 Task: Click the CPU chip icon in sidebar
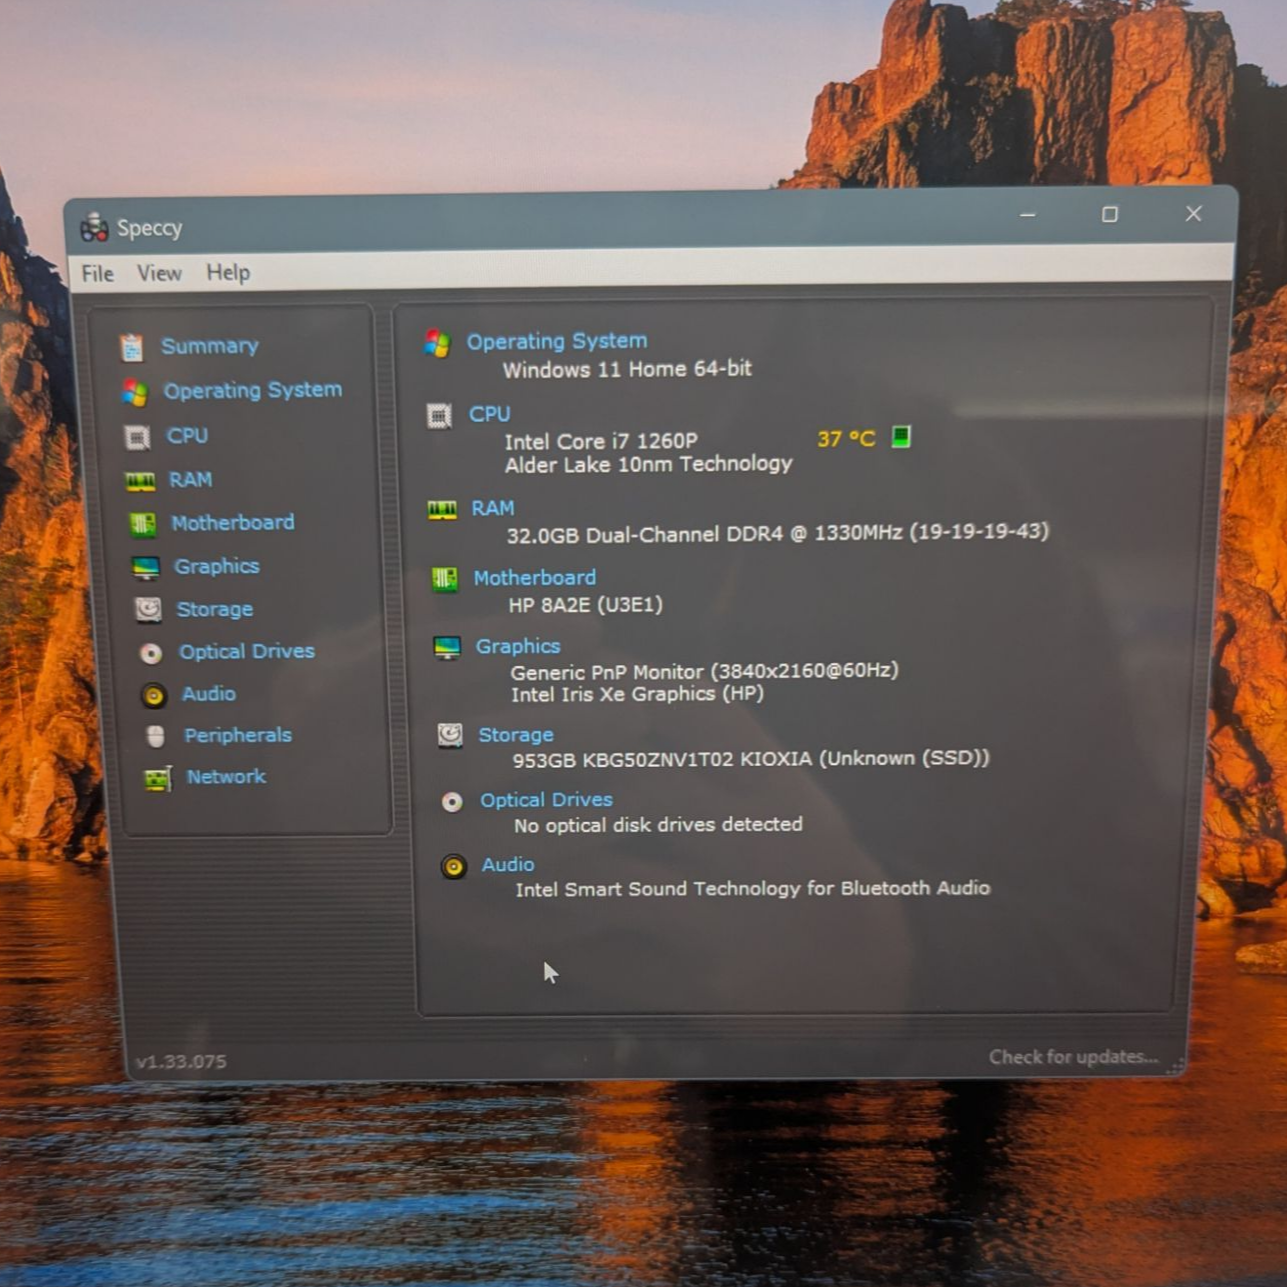[x=137, y=437]
